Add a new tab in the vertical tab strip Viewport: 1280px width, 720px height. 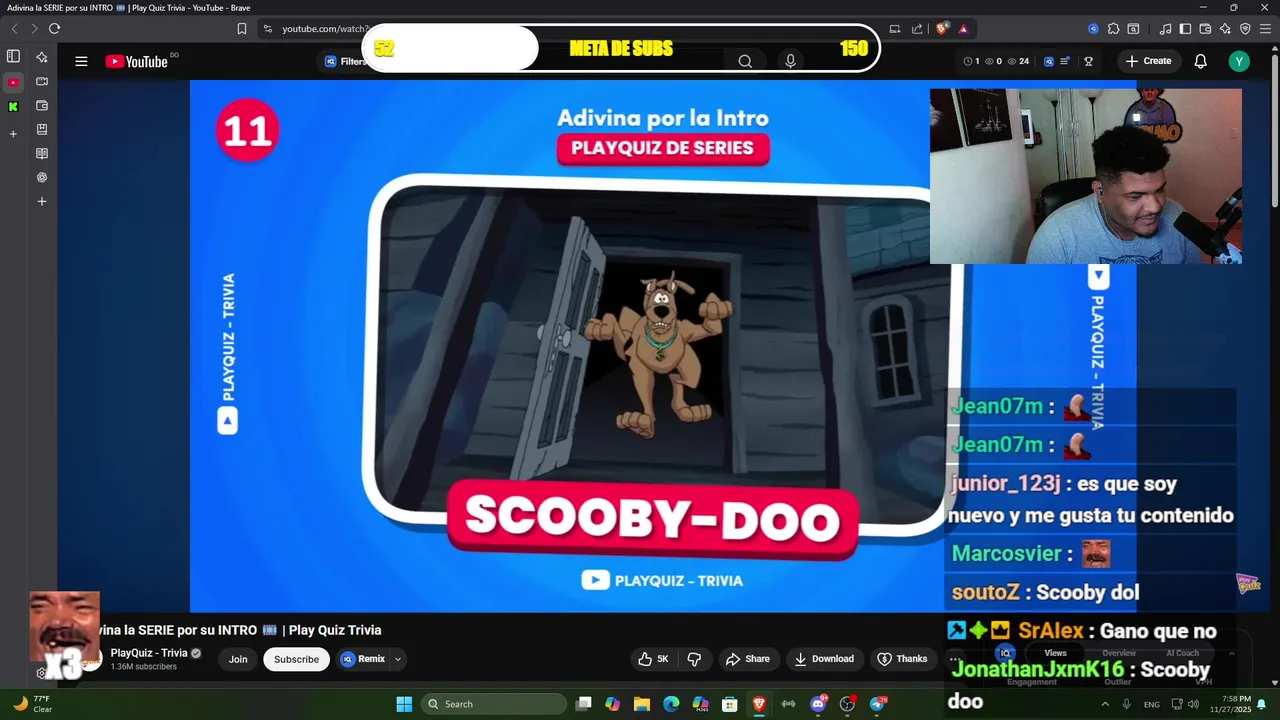[x=13, y=134]
